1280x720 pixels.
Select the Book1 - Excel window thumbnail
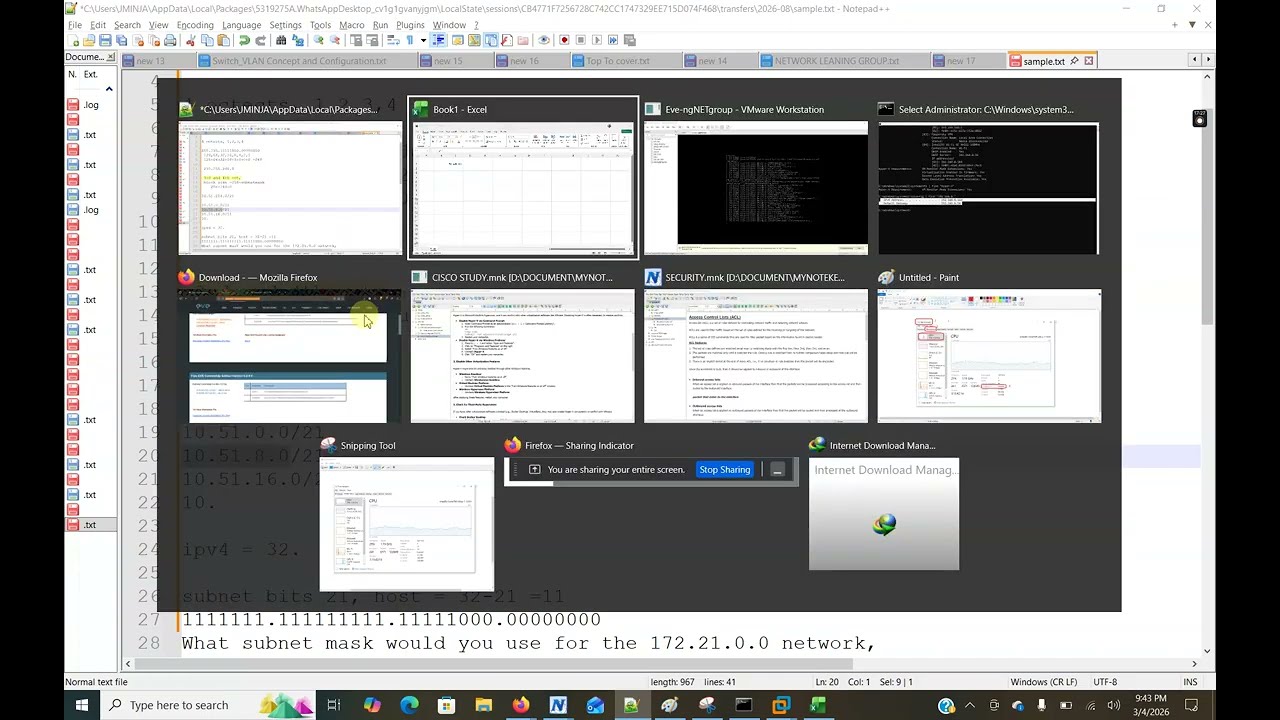[523, 178]
